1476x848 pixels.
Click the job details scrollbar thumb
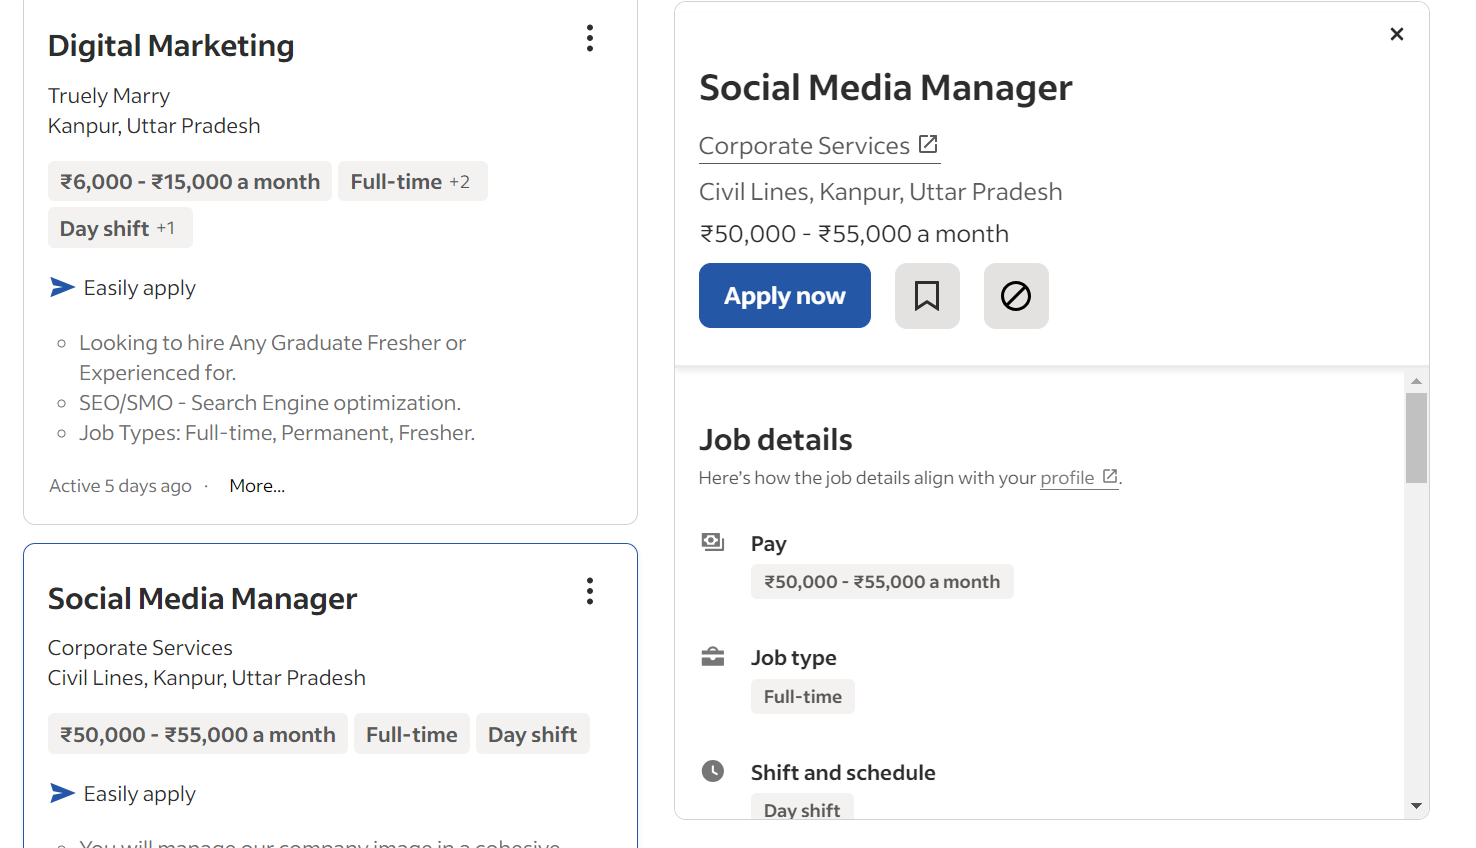(1416, 438)
